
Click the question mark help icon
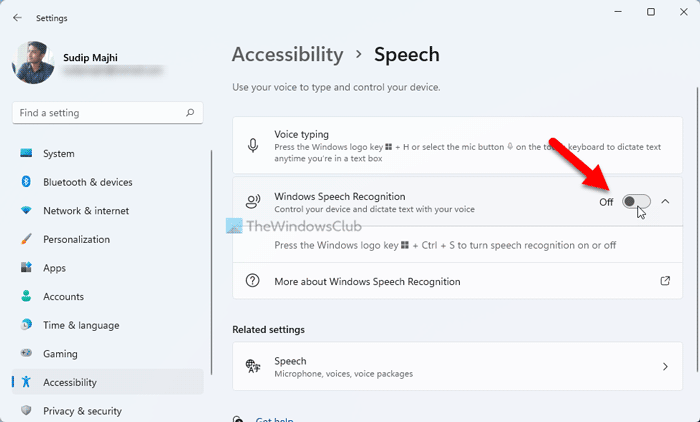coord(253,281)
